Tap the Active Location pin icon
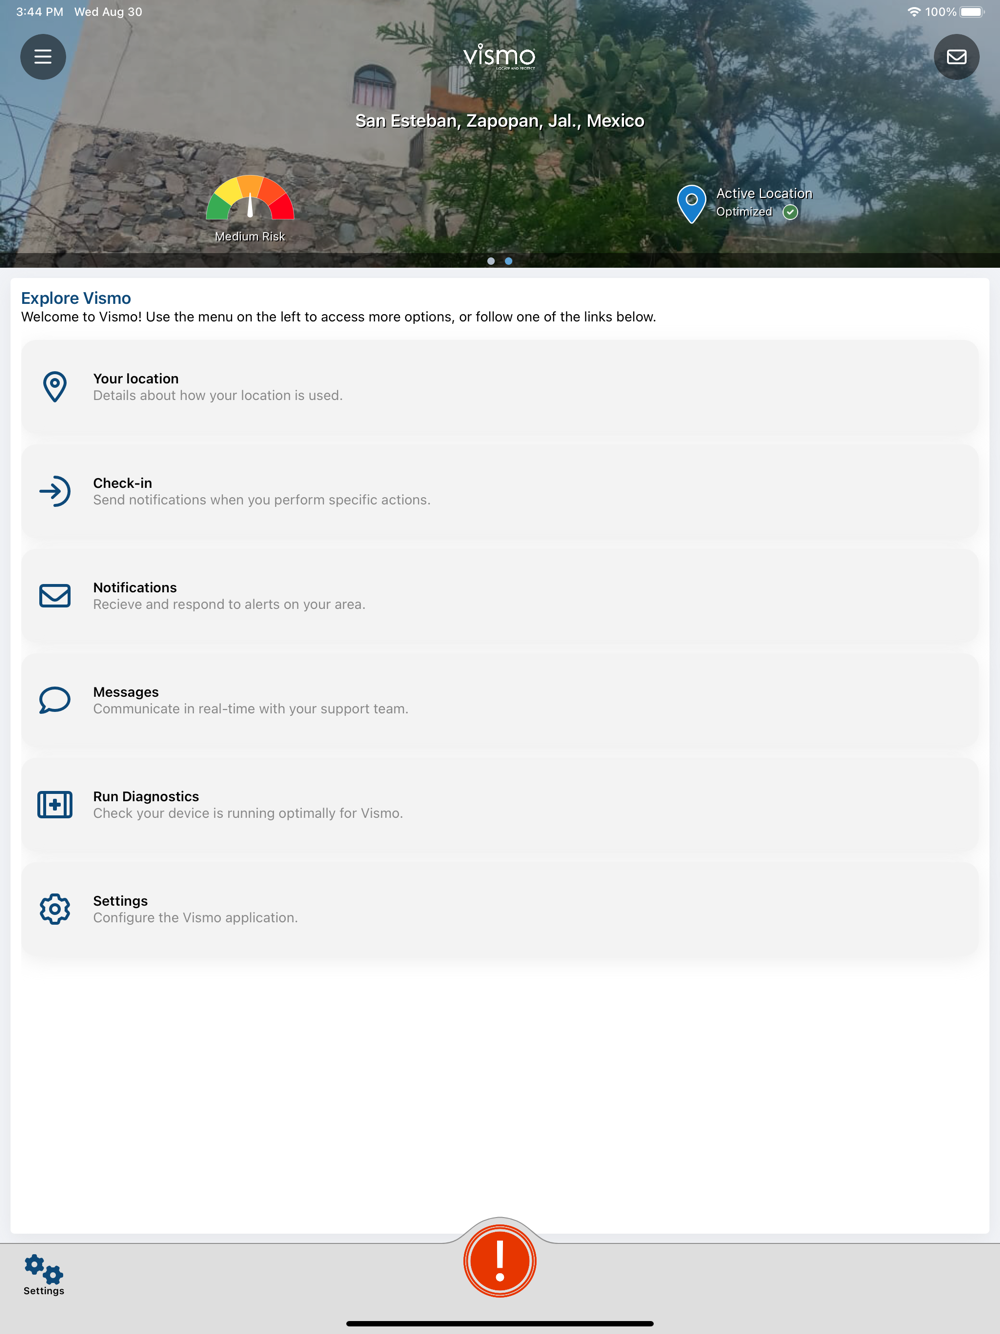 (x=691, y=204)
